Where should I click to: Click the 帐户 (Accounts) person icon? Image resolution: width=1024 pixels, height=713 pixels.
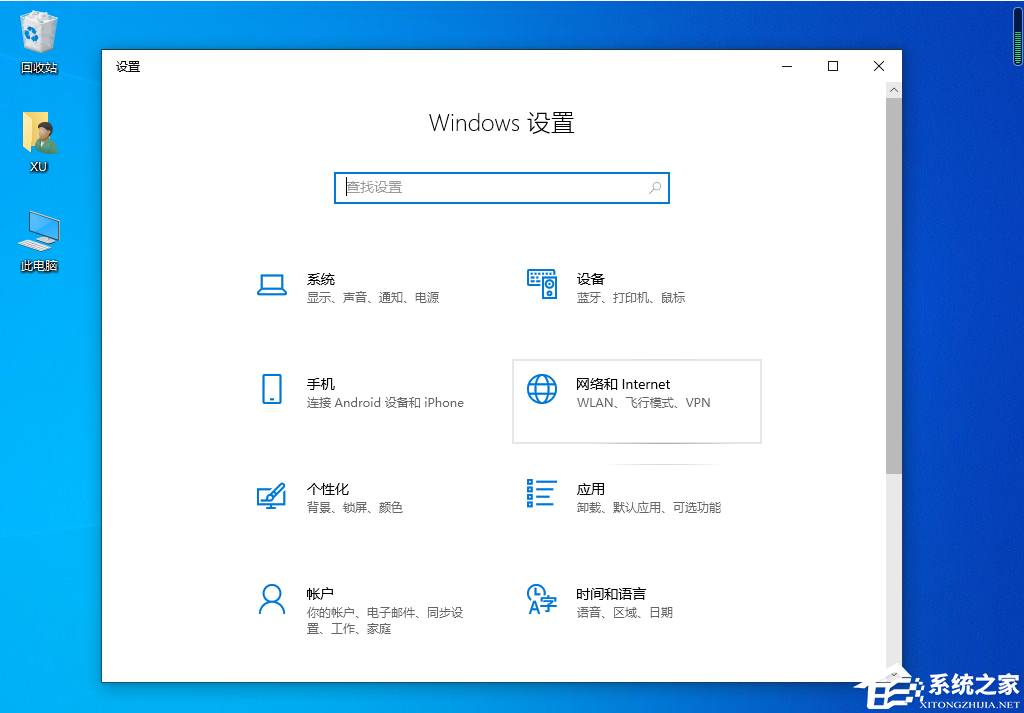272,599
